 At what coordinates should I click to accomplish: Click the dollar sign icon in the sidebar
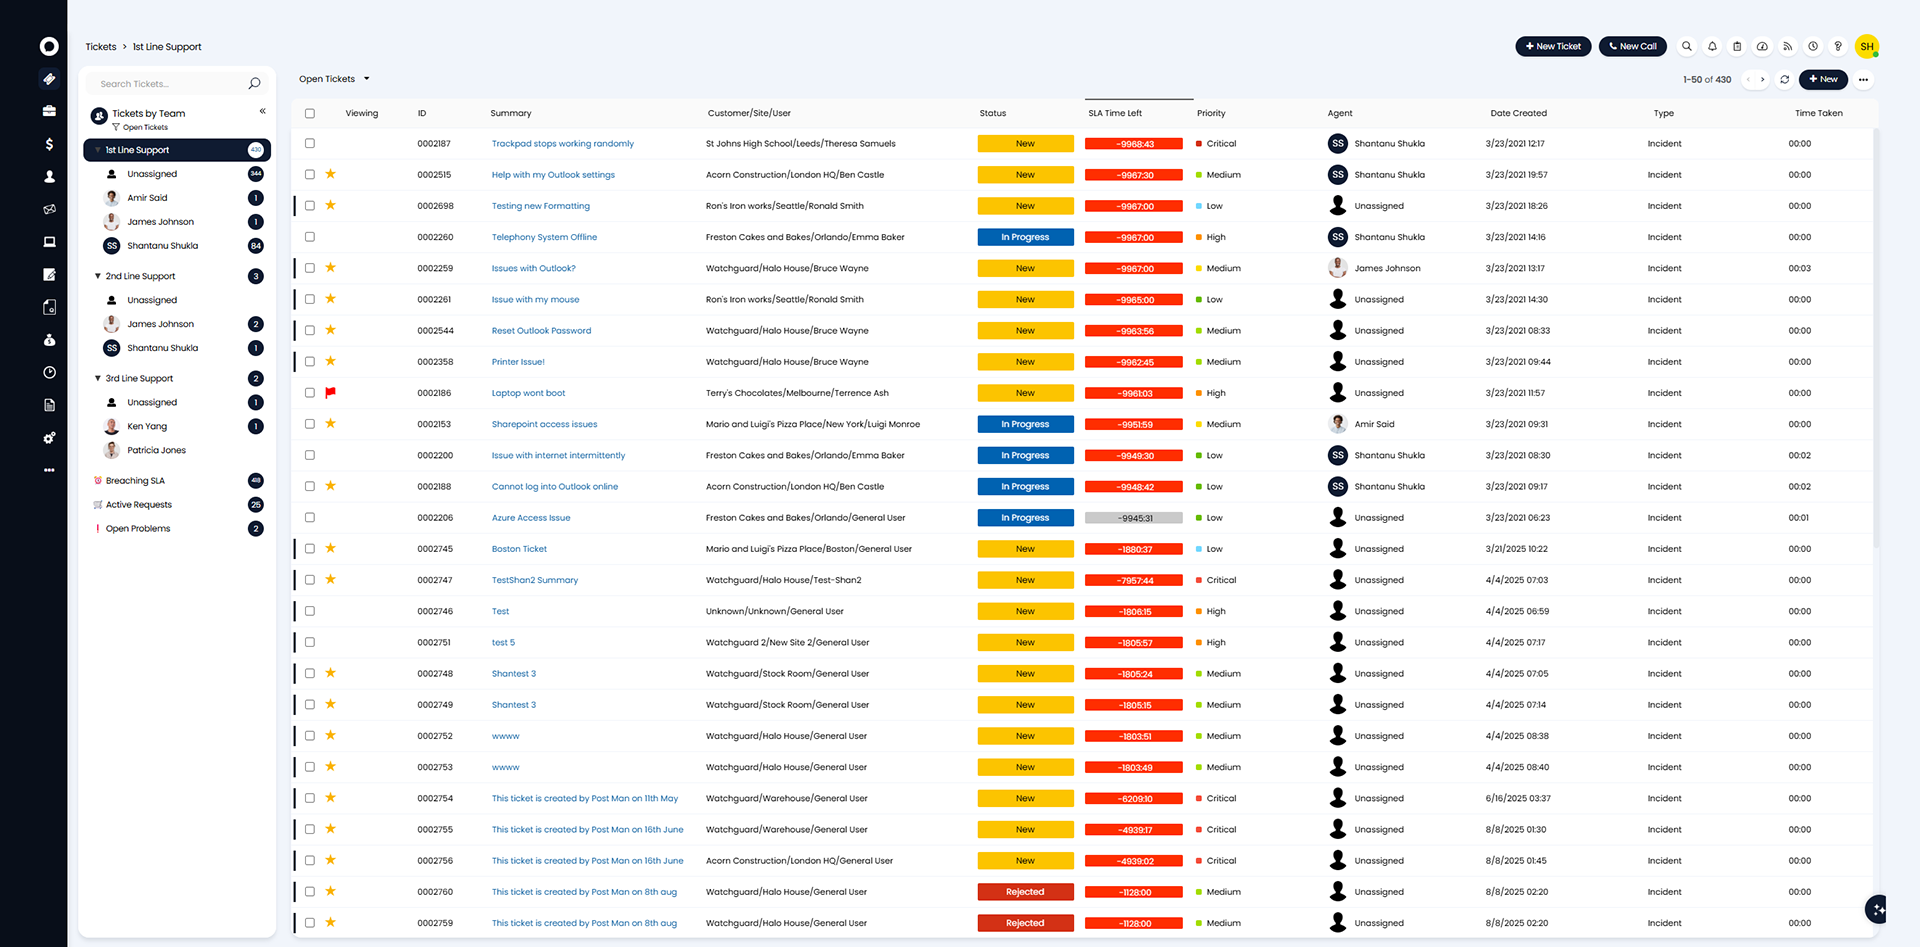click(x=49, y=144)
